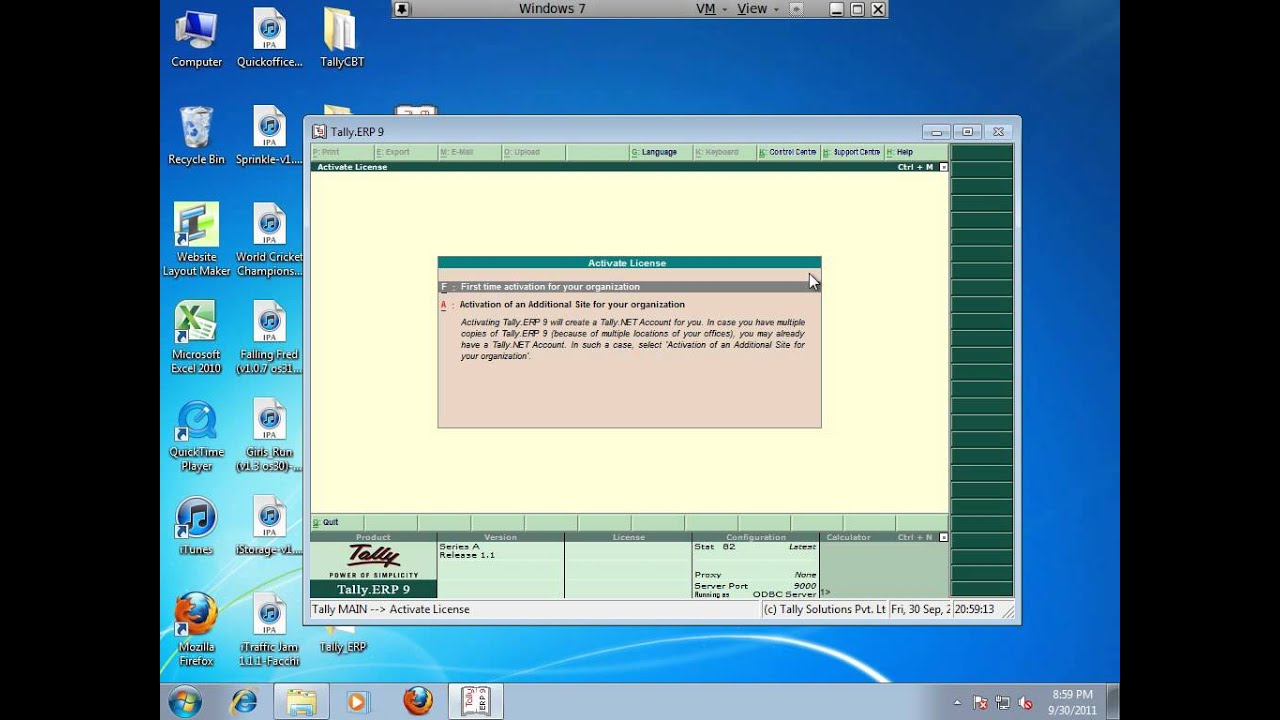Image resolution: width=1280 pixels, height=720 pixels.
Task: Select the Falling Fred IPA file
Action: coord(269,338)
